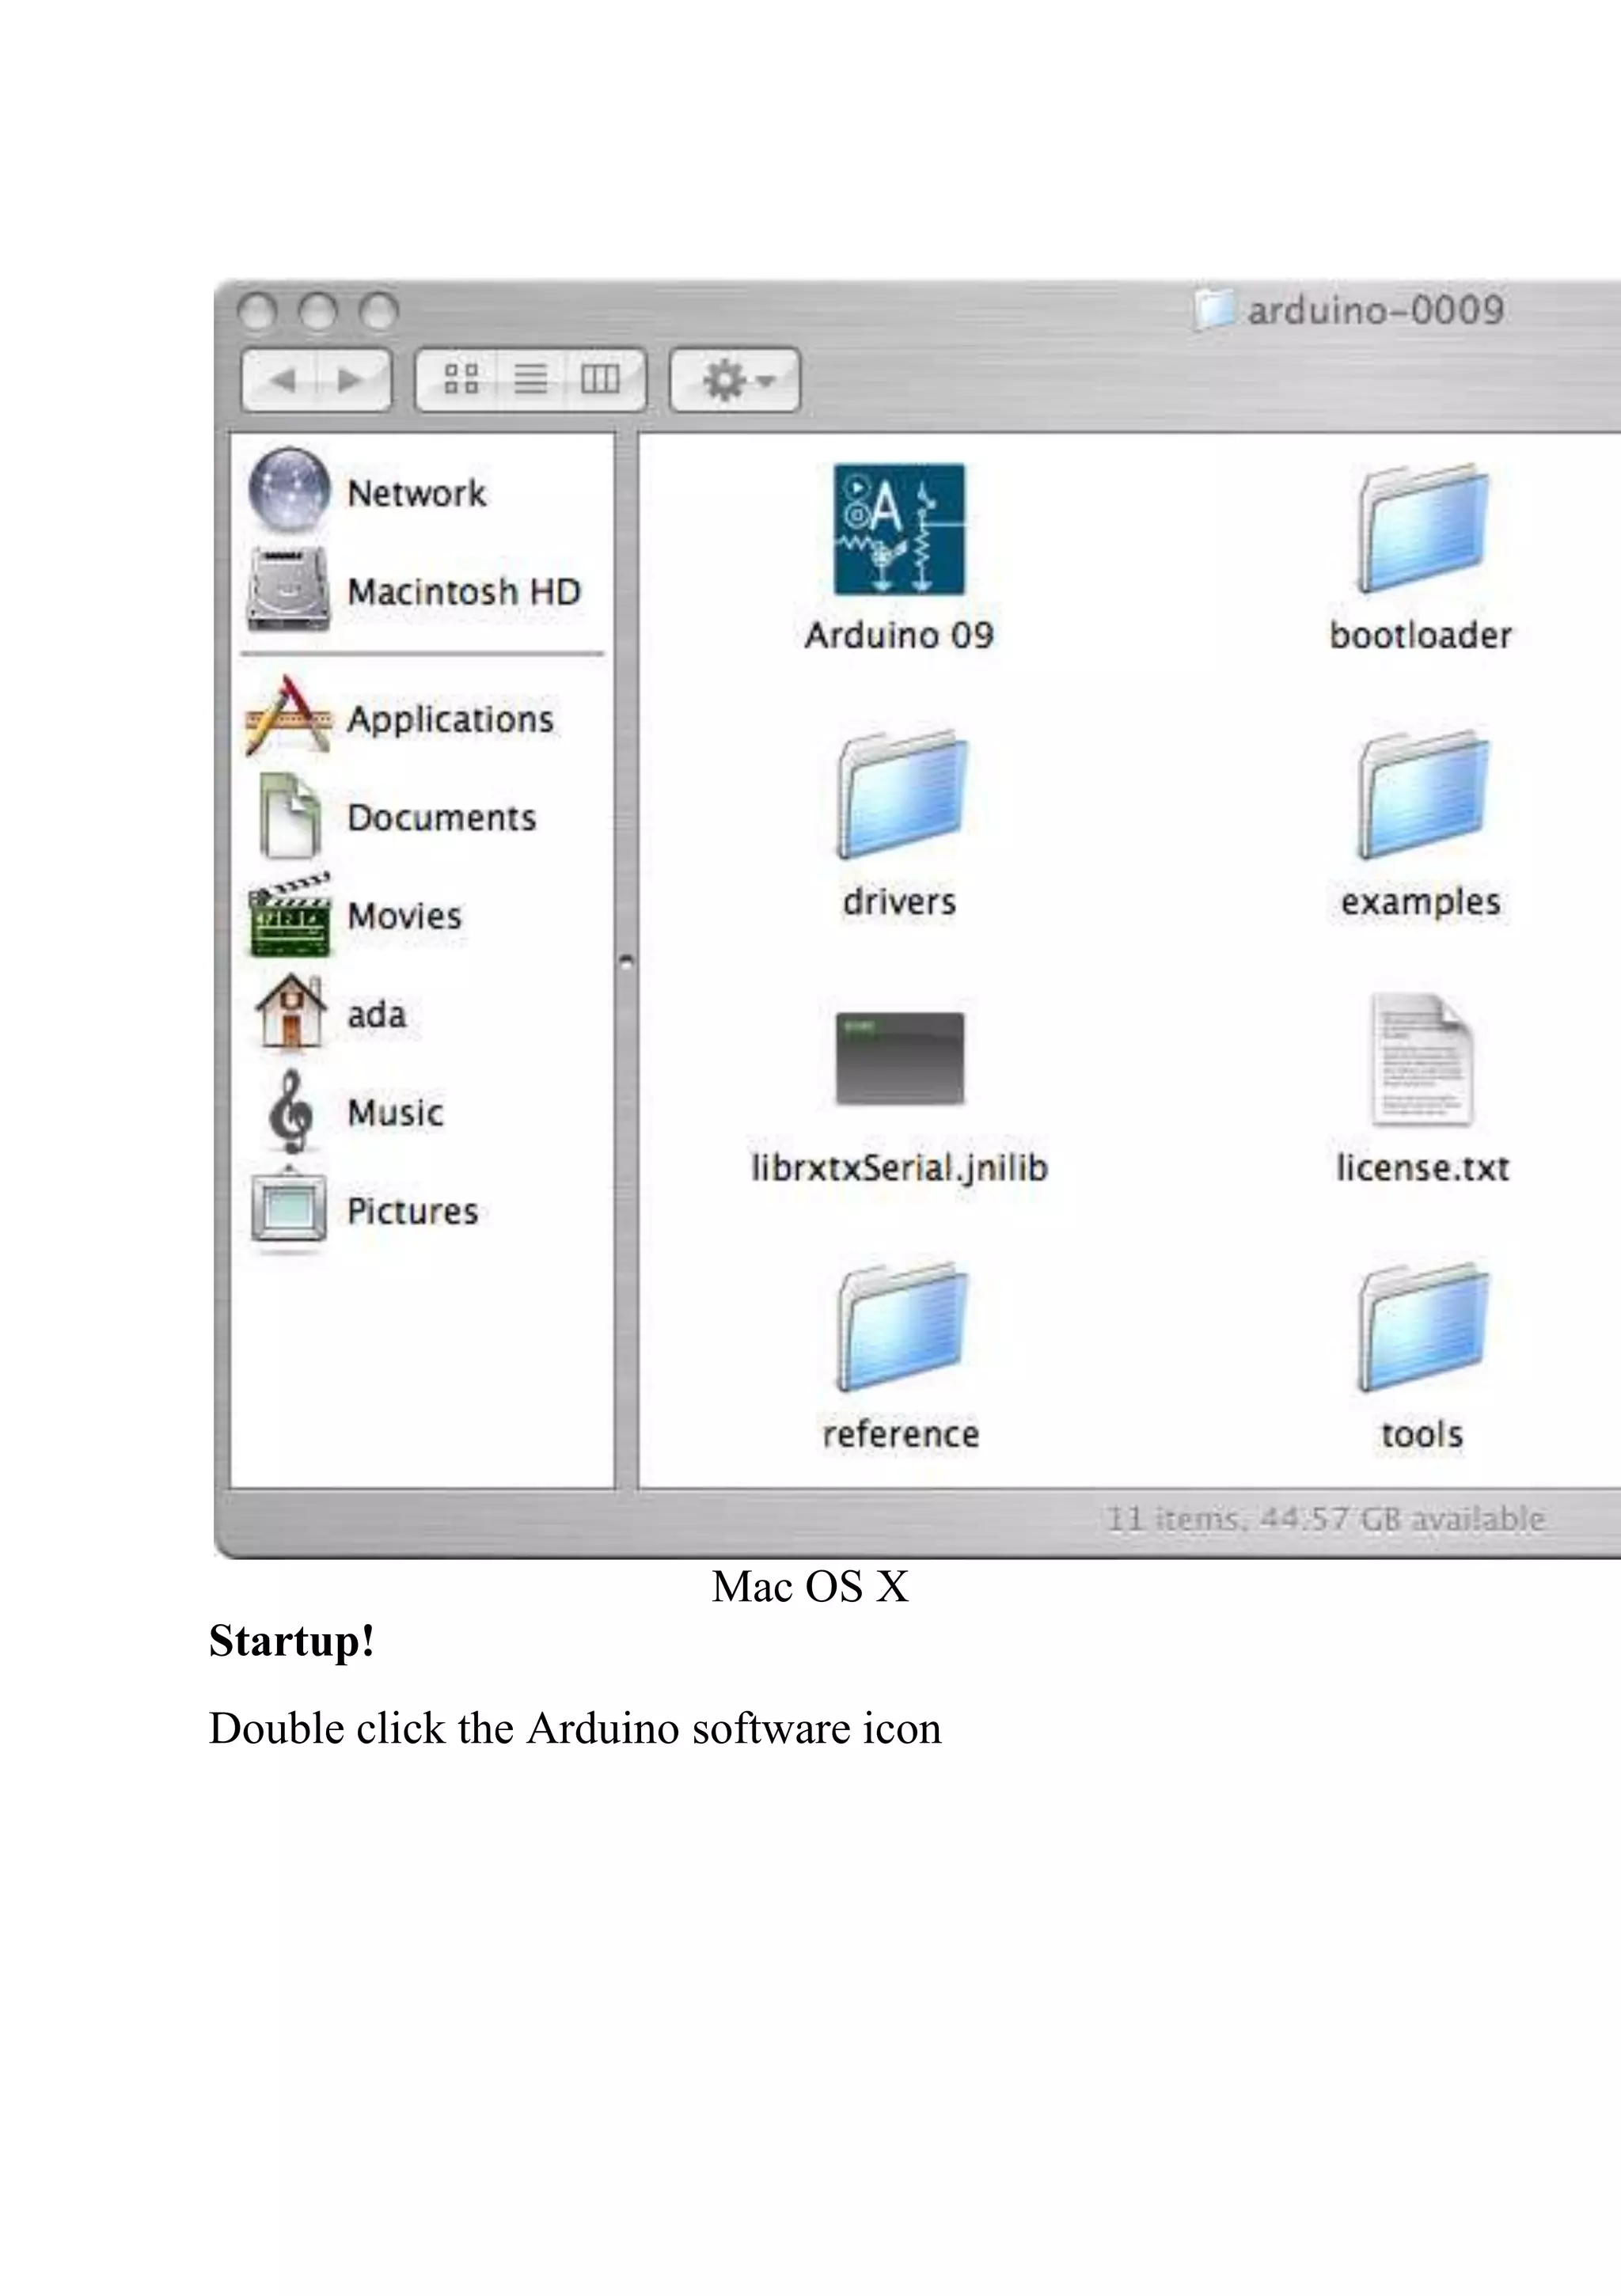Click the 'reference' folder name

click(x=900, y=1435)
